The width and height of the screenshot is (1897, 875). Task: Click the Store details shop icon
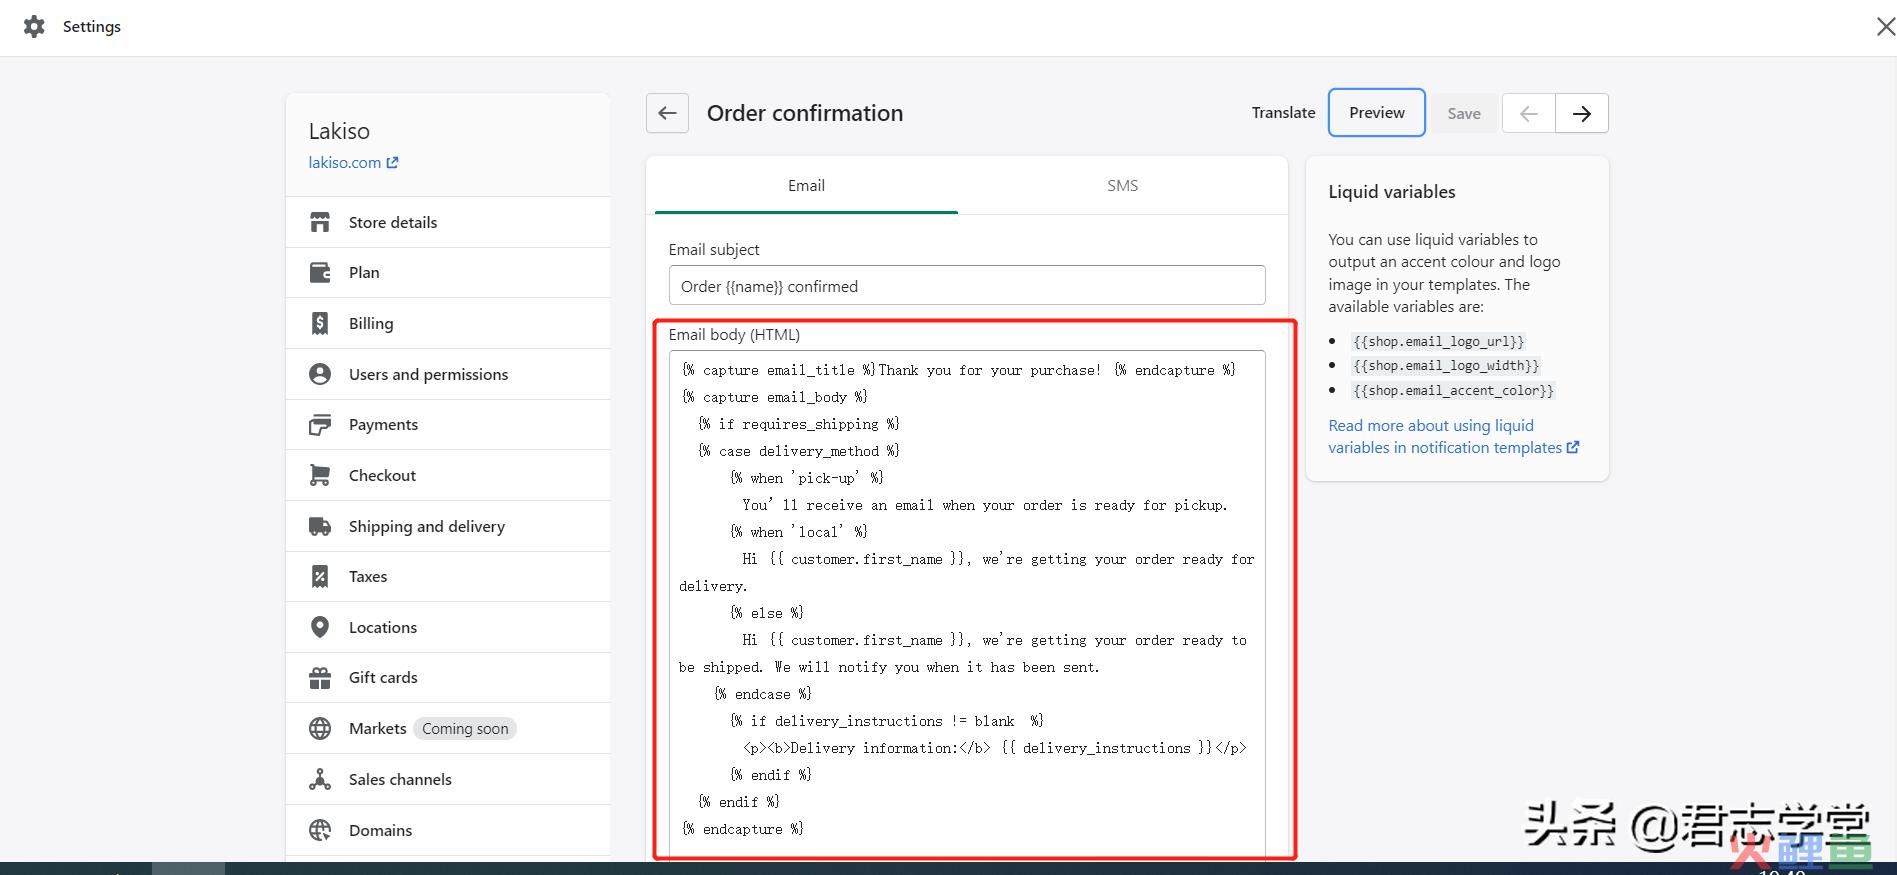pyautogui.click(x=320, y=222)
